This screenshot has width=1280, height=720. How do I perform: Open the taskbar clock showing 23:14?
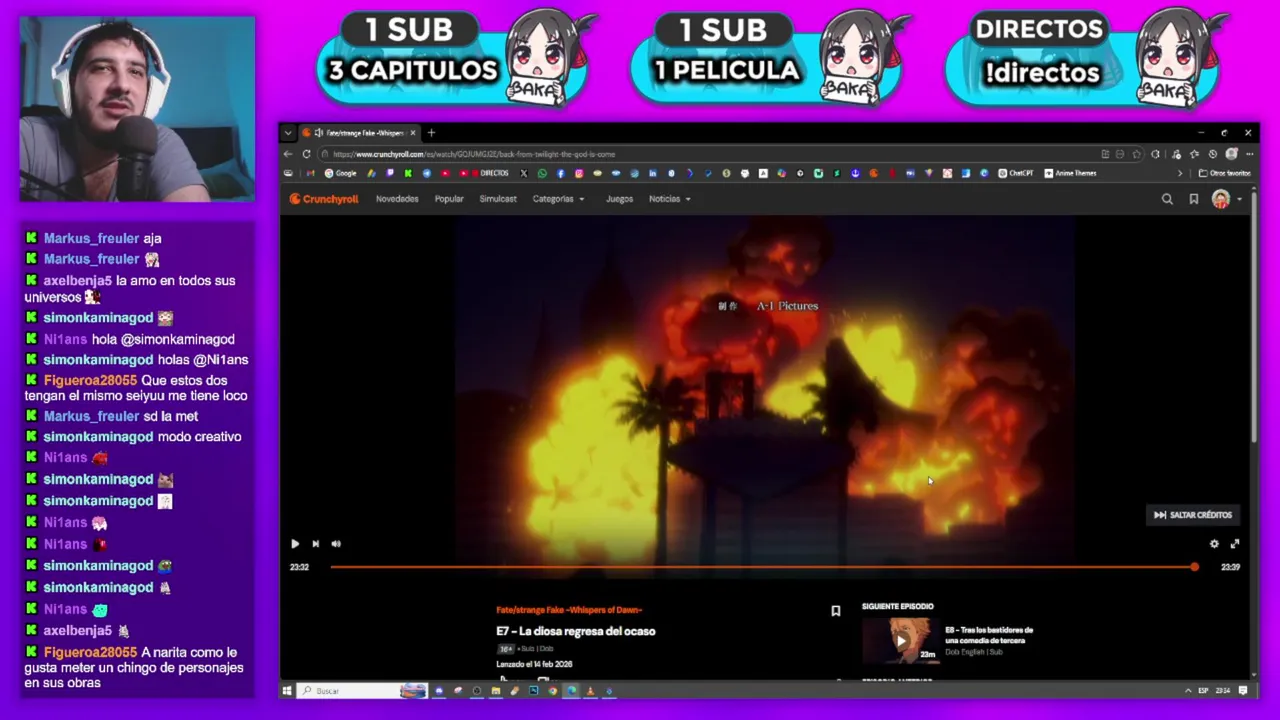1222,691
